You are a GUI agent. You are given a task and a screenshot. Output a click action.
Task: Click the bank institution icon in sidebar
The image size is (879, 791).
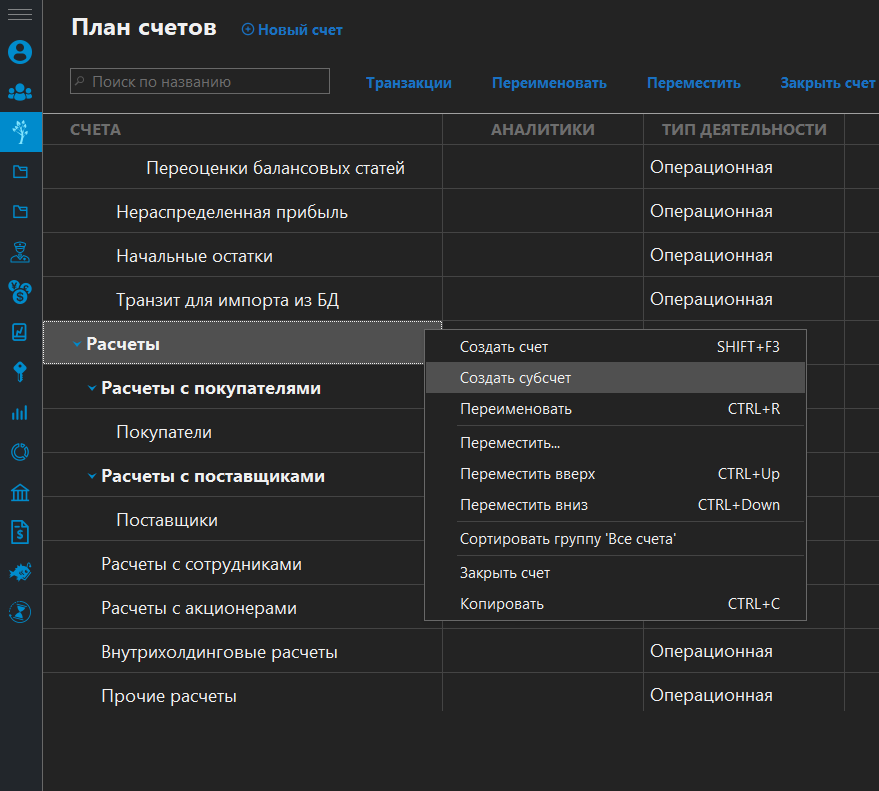click(19, 492)
